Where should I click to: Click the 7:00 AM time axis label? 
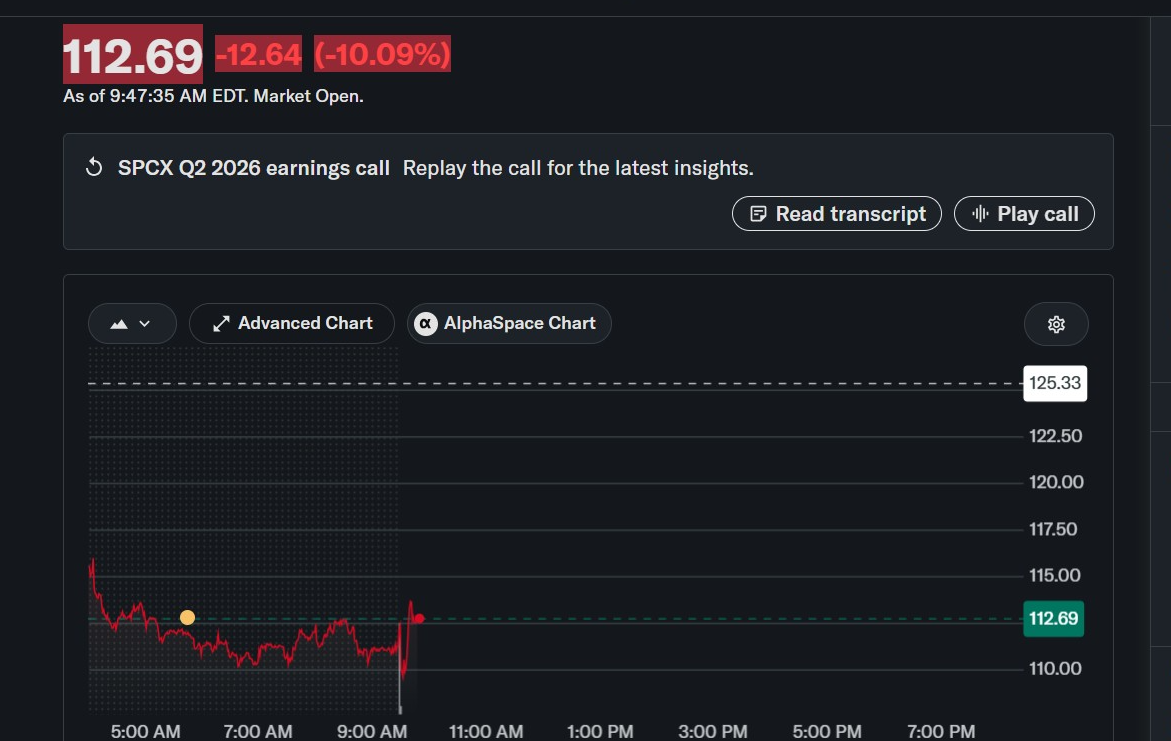258,731
